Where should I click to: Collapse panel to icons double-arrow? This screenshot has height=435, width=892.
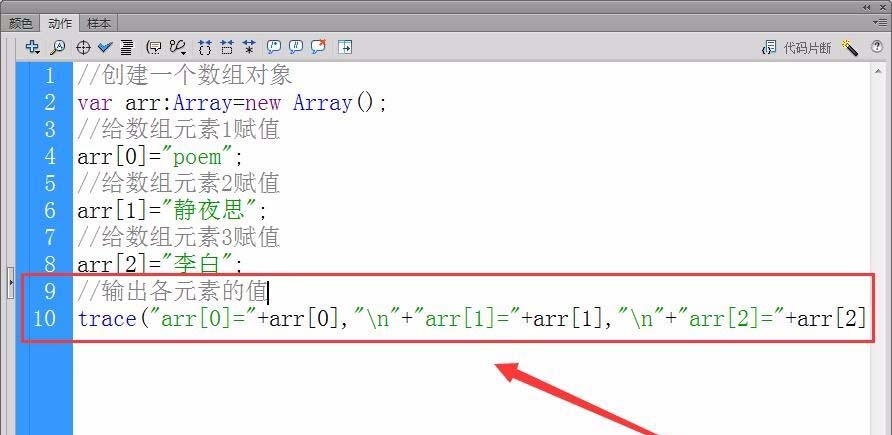point(866,7)
